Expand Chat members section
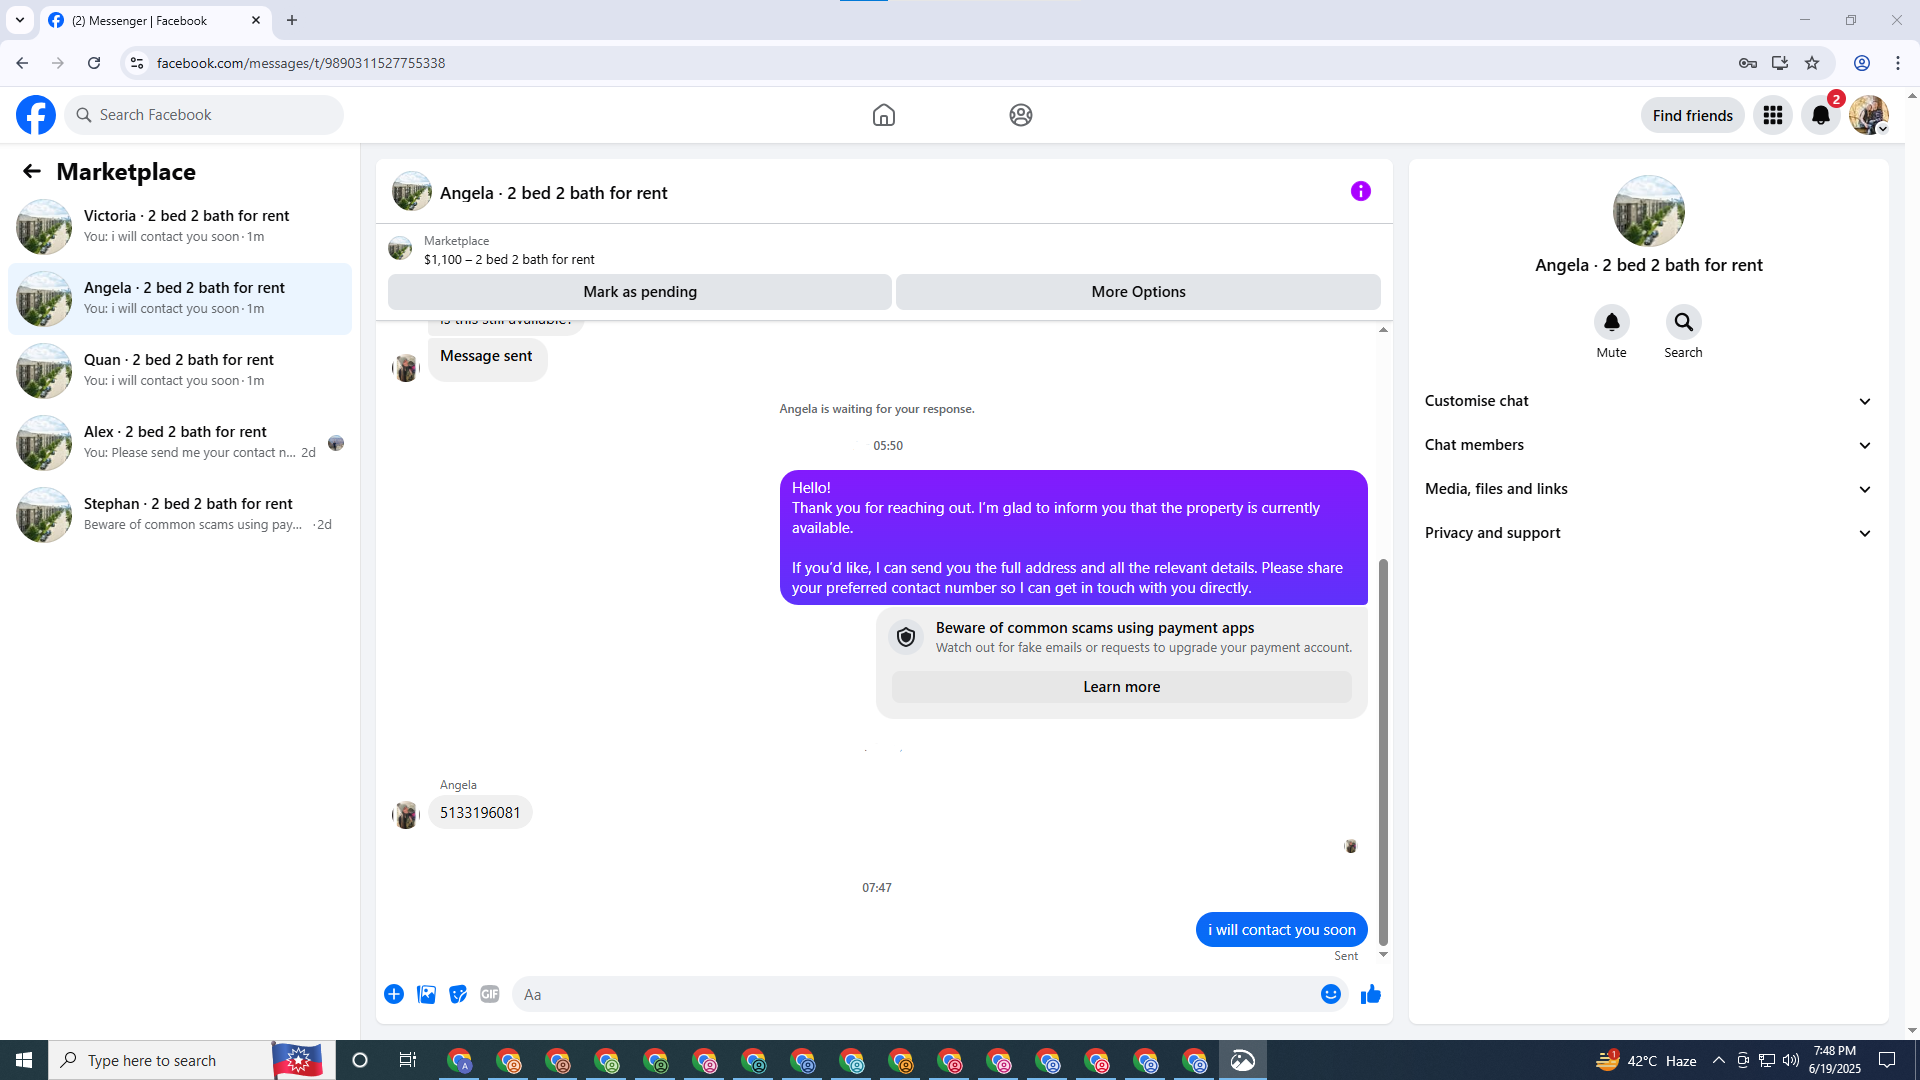The width and height of the screenshot is (1920, 1080). (x=1649, y=445)
